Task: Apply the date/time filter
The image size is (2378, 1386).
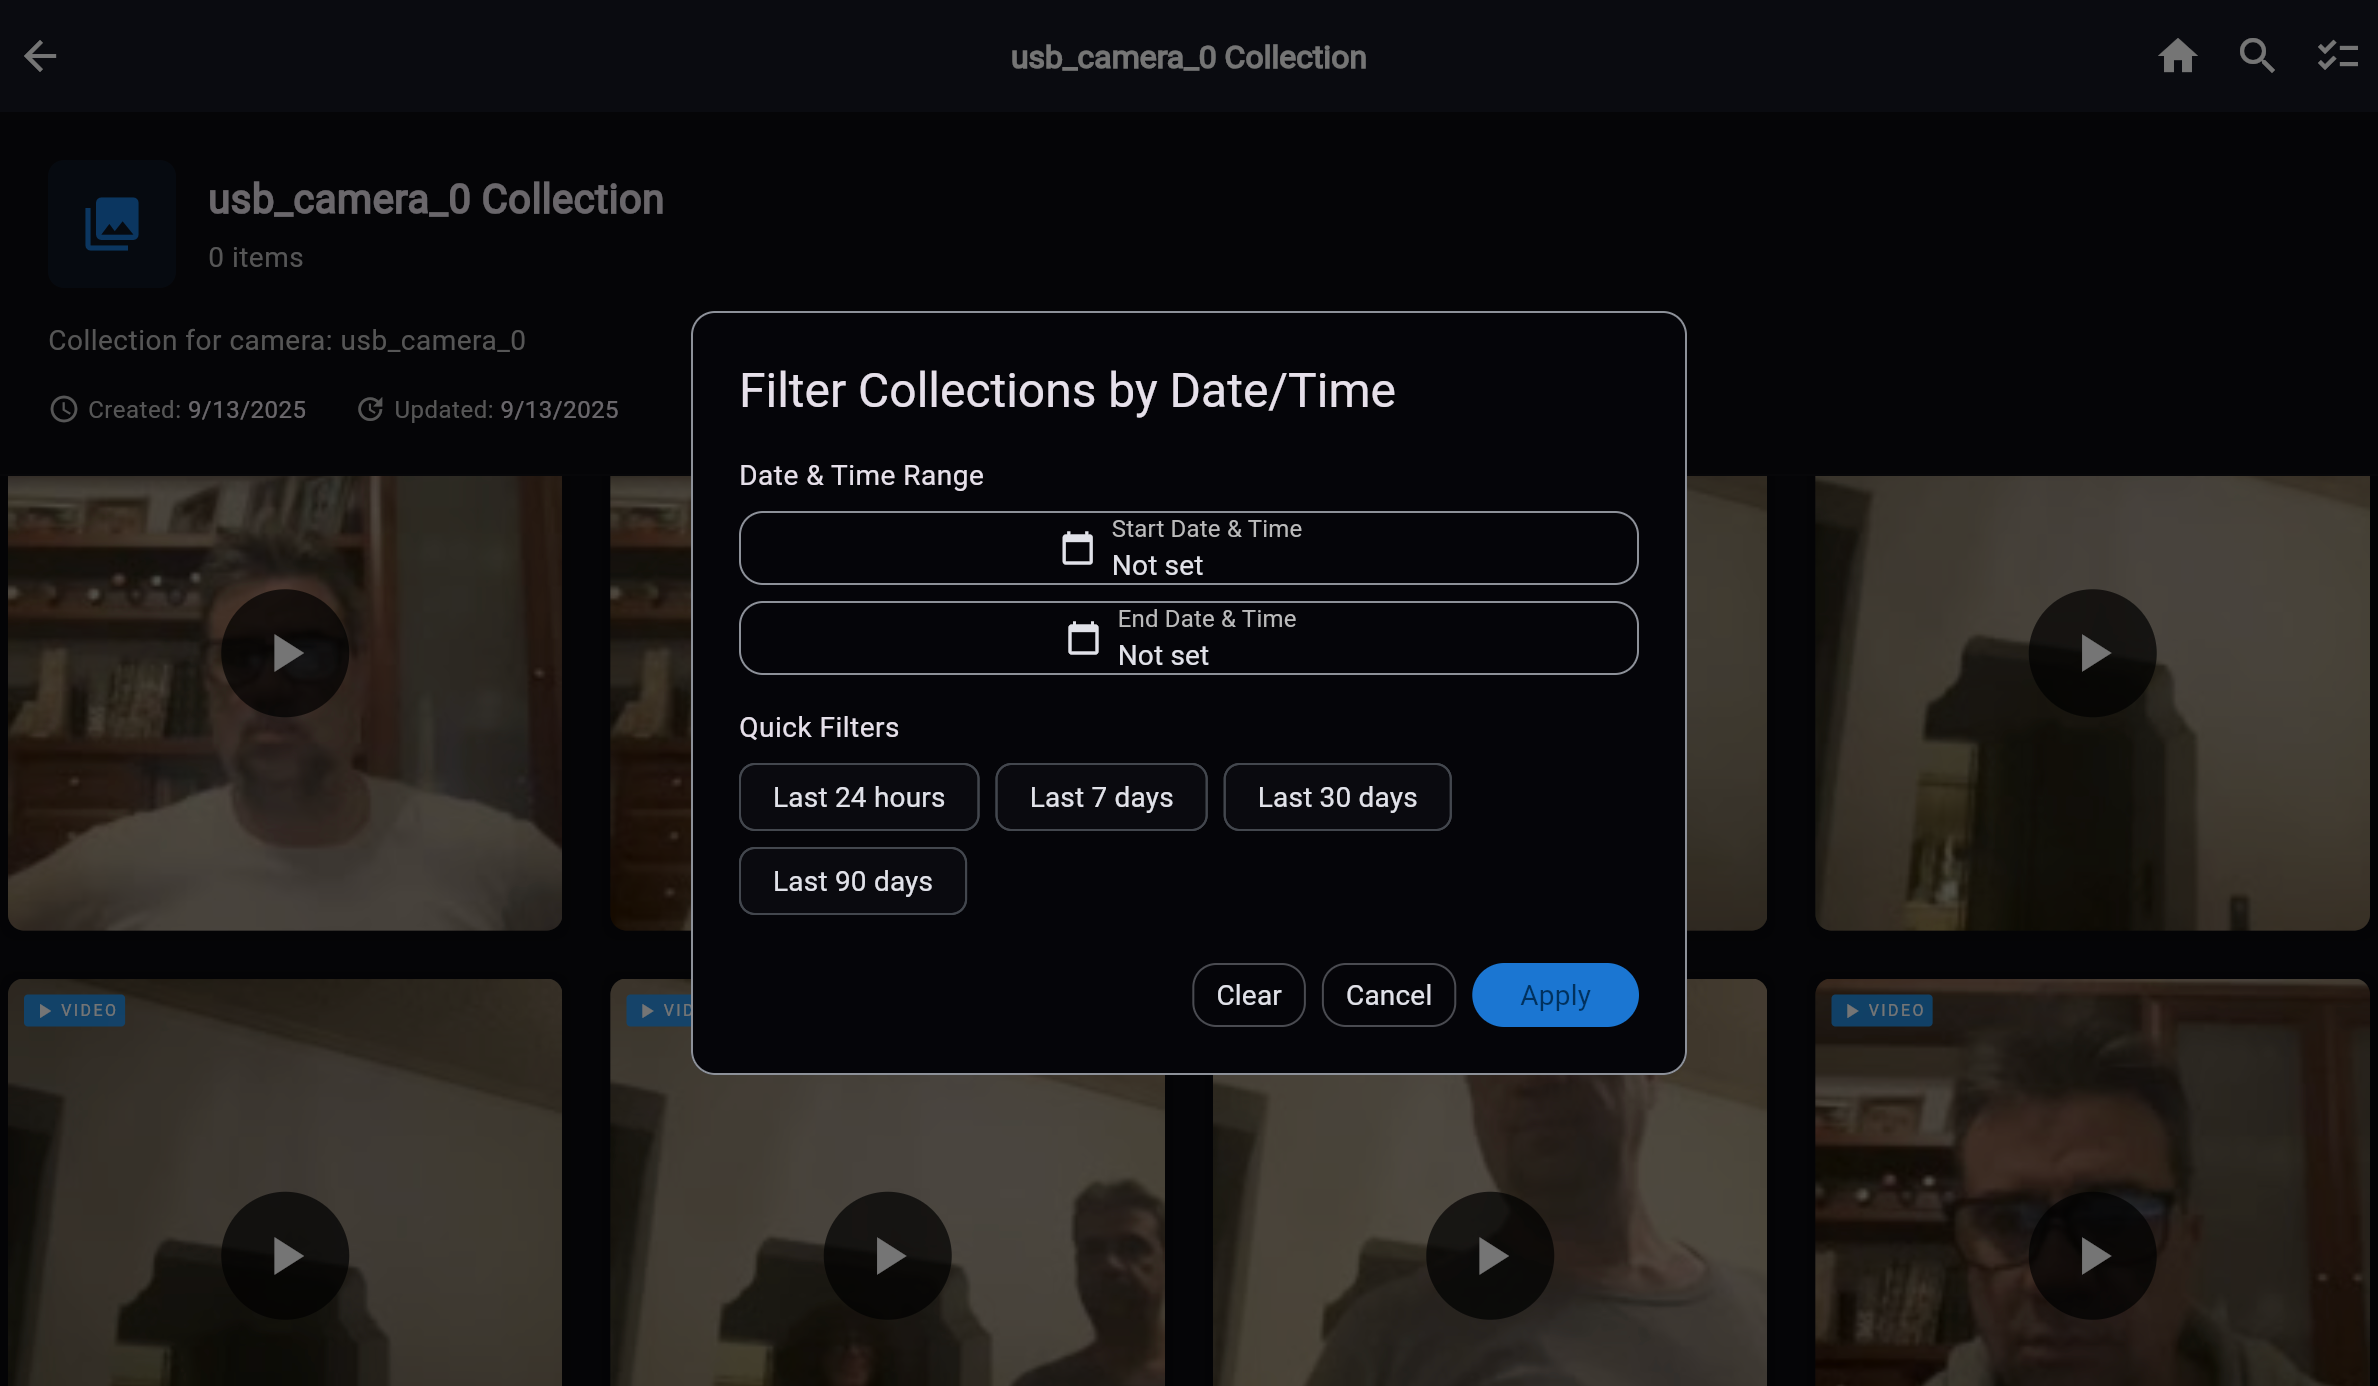Action: pyautogui.click(x=1554, y=994)
